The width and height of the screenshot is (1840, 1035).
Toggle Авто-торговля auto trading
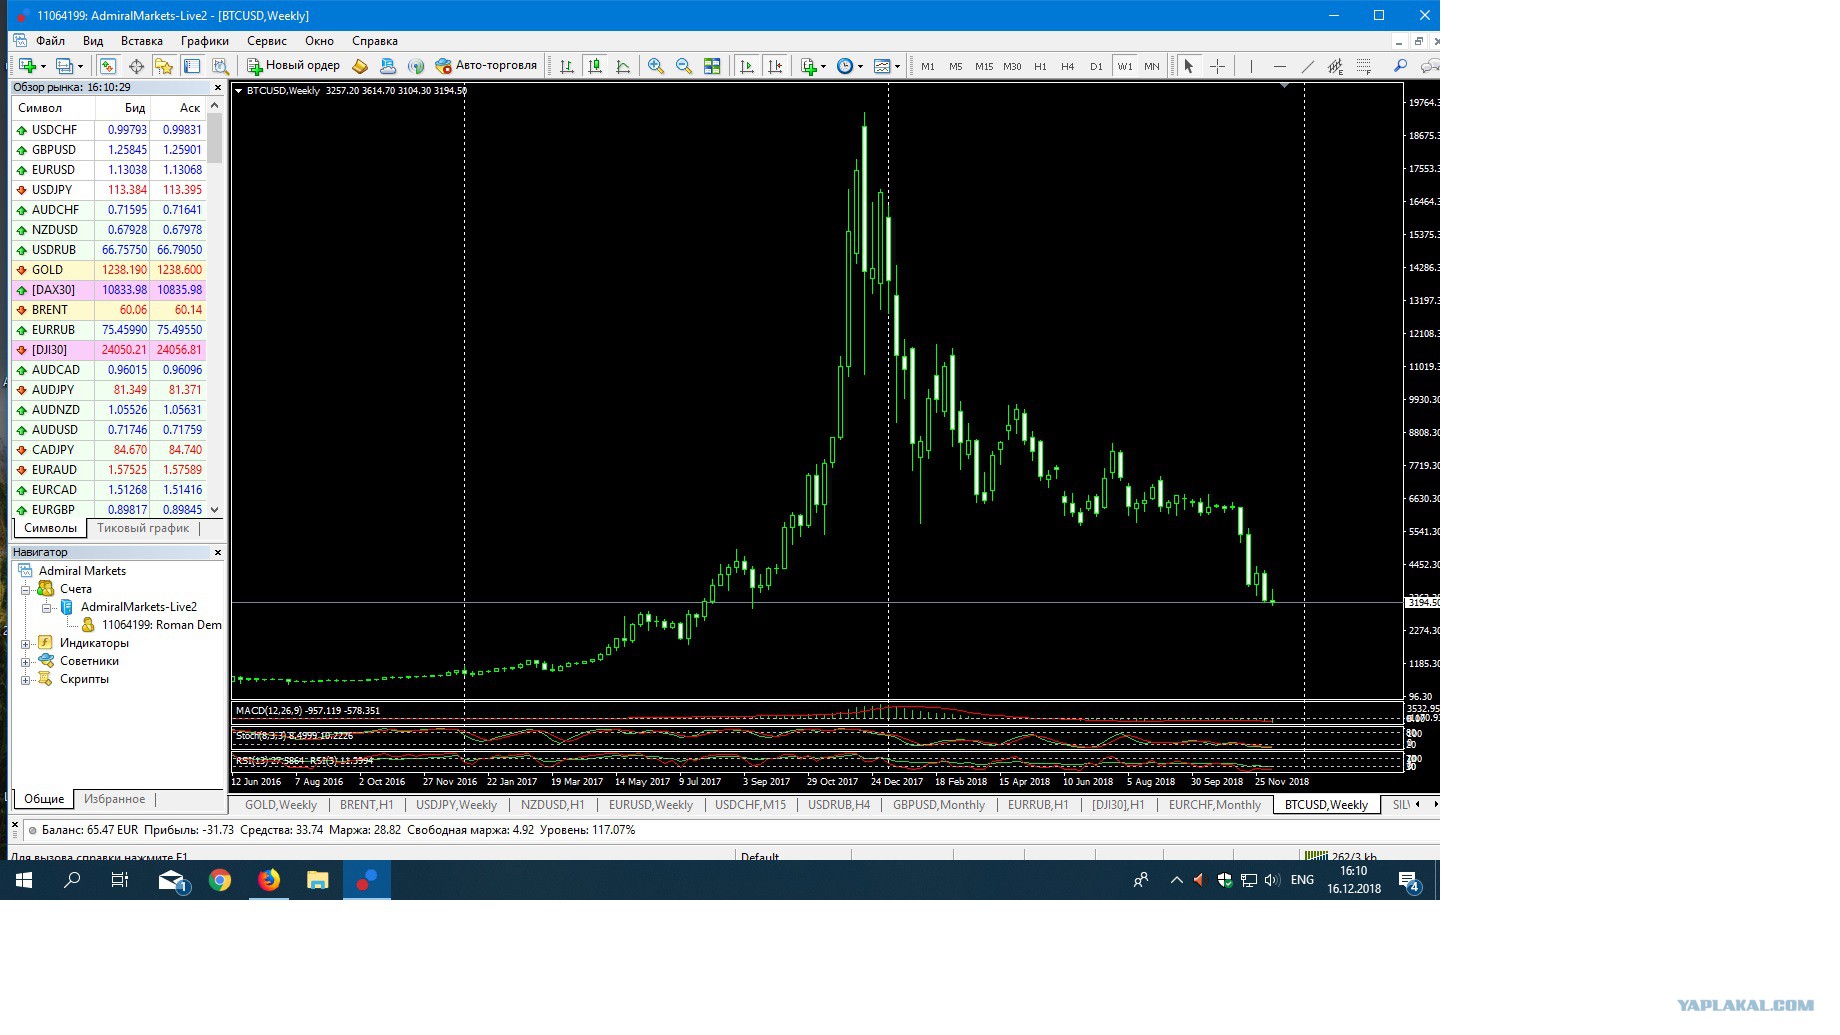pyautogui.click(x=486, y=66)
